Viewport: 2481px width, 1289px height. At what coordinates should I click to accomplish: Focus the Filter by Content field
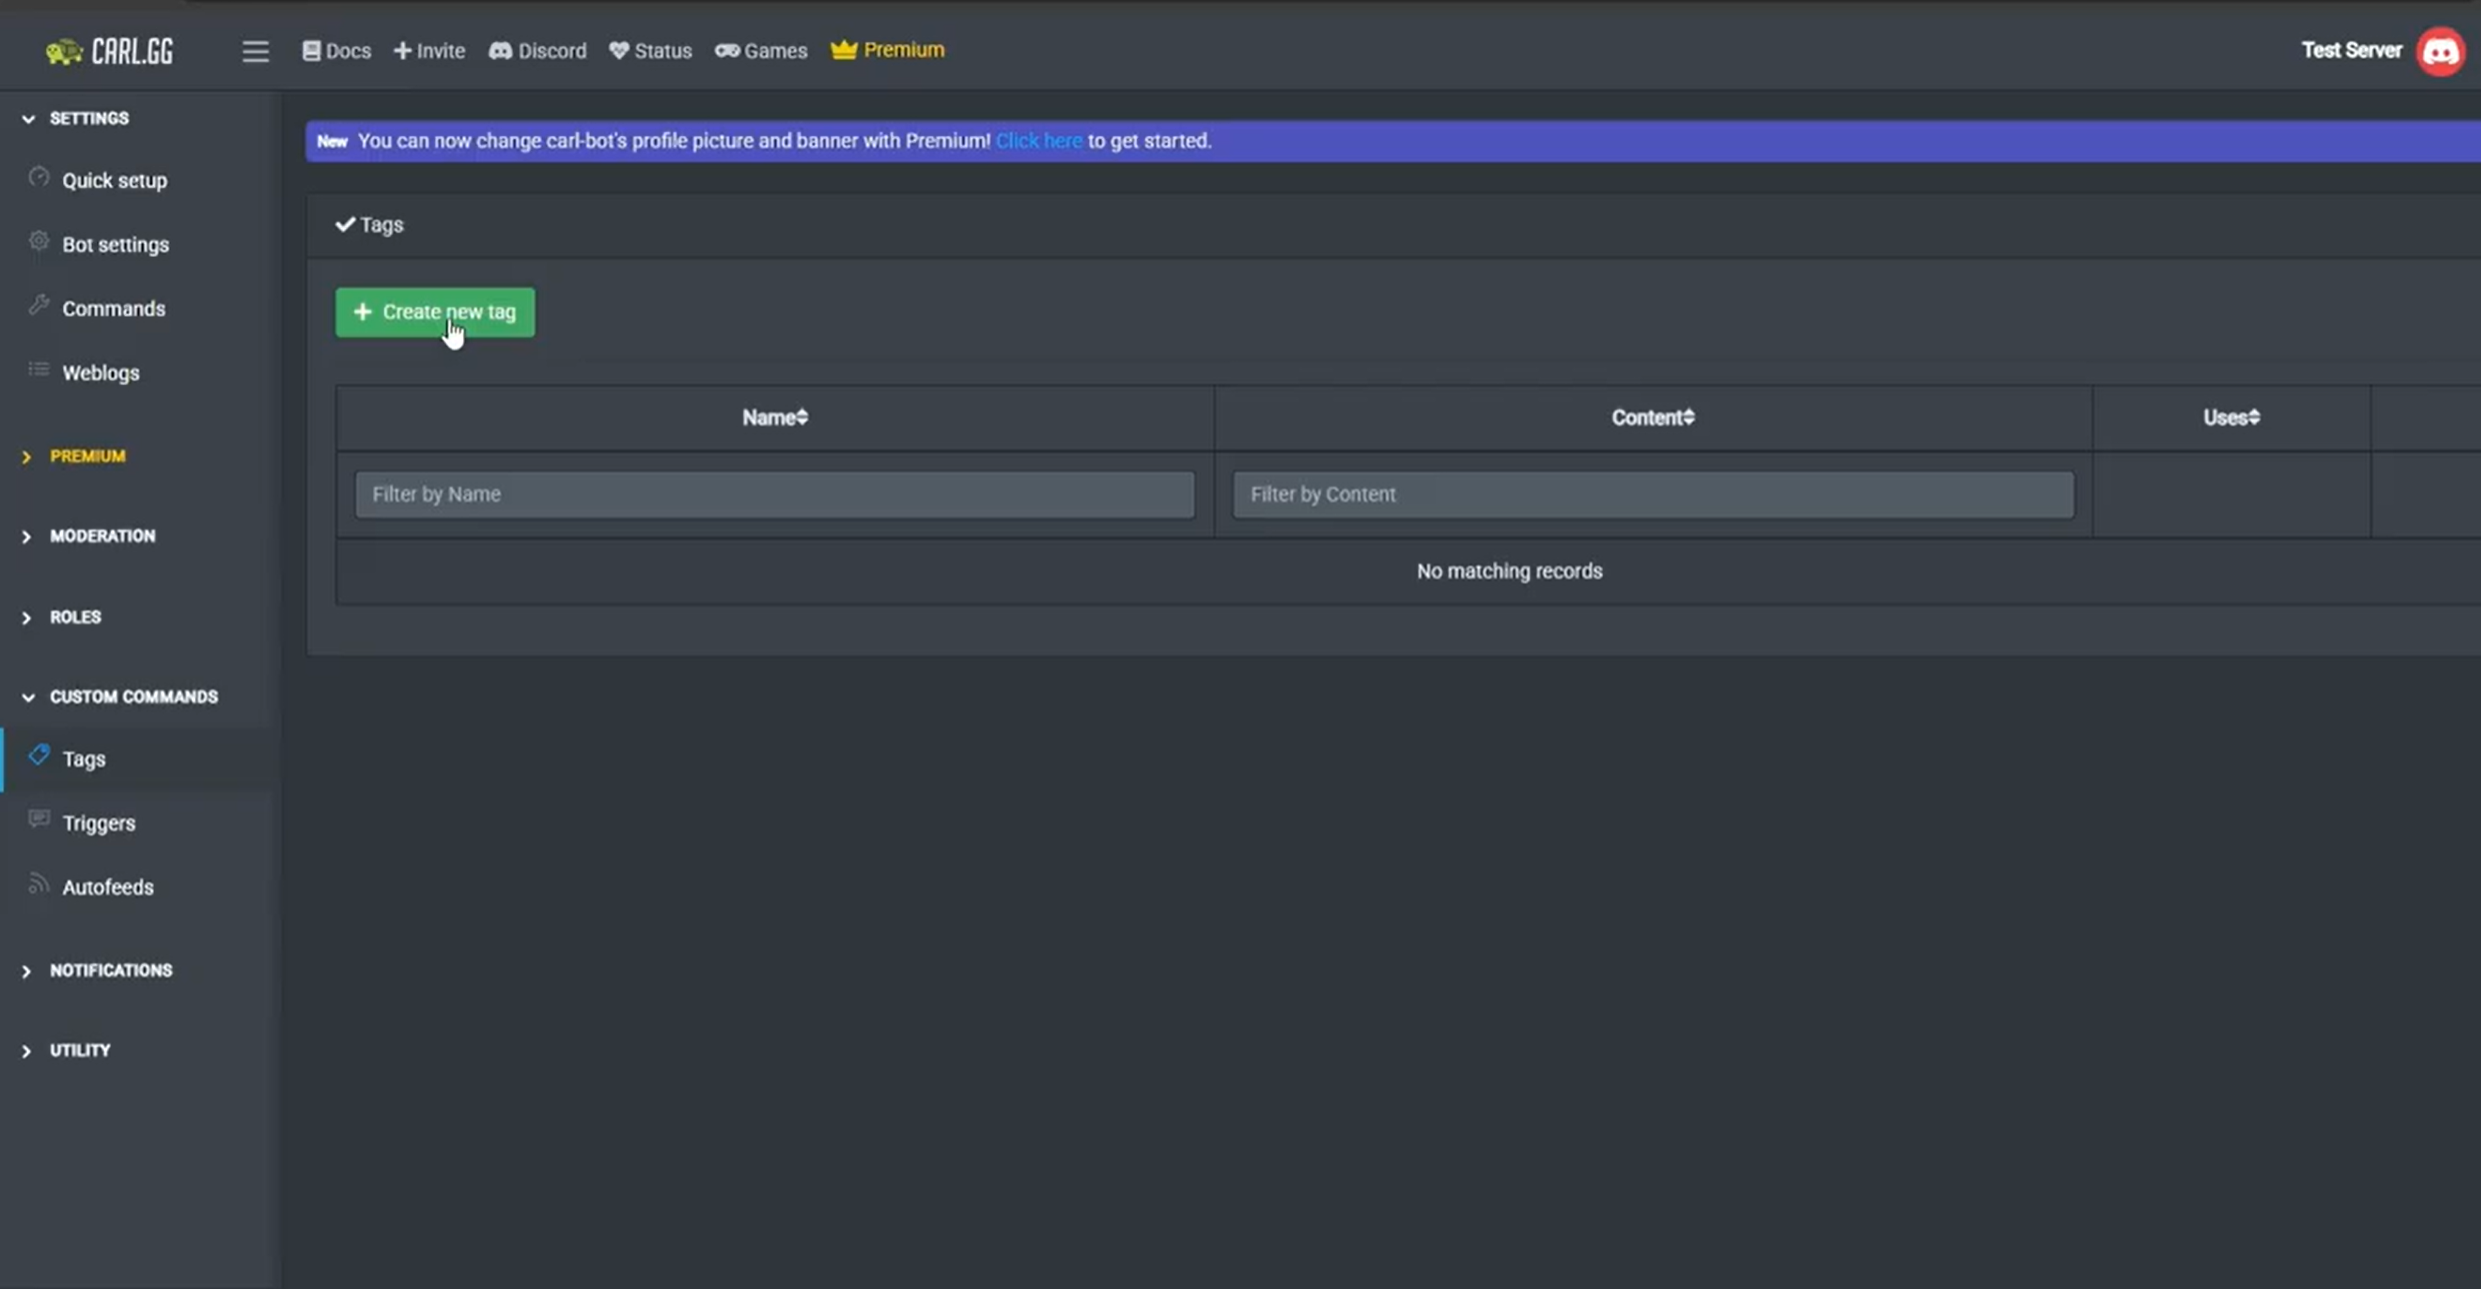pyautogui.click(x=1653, y=494)
